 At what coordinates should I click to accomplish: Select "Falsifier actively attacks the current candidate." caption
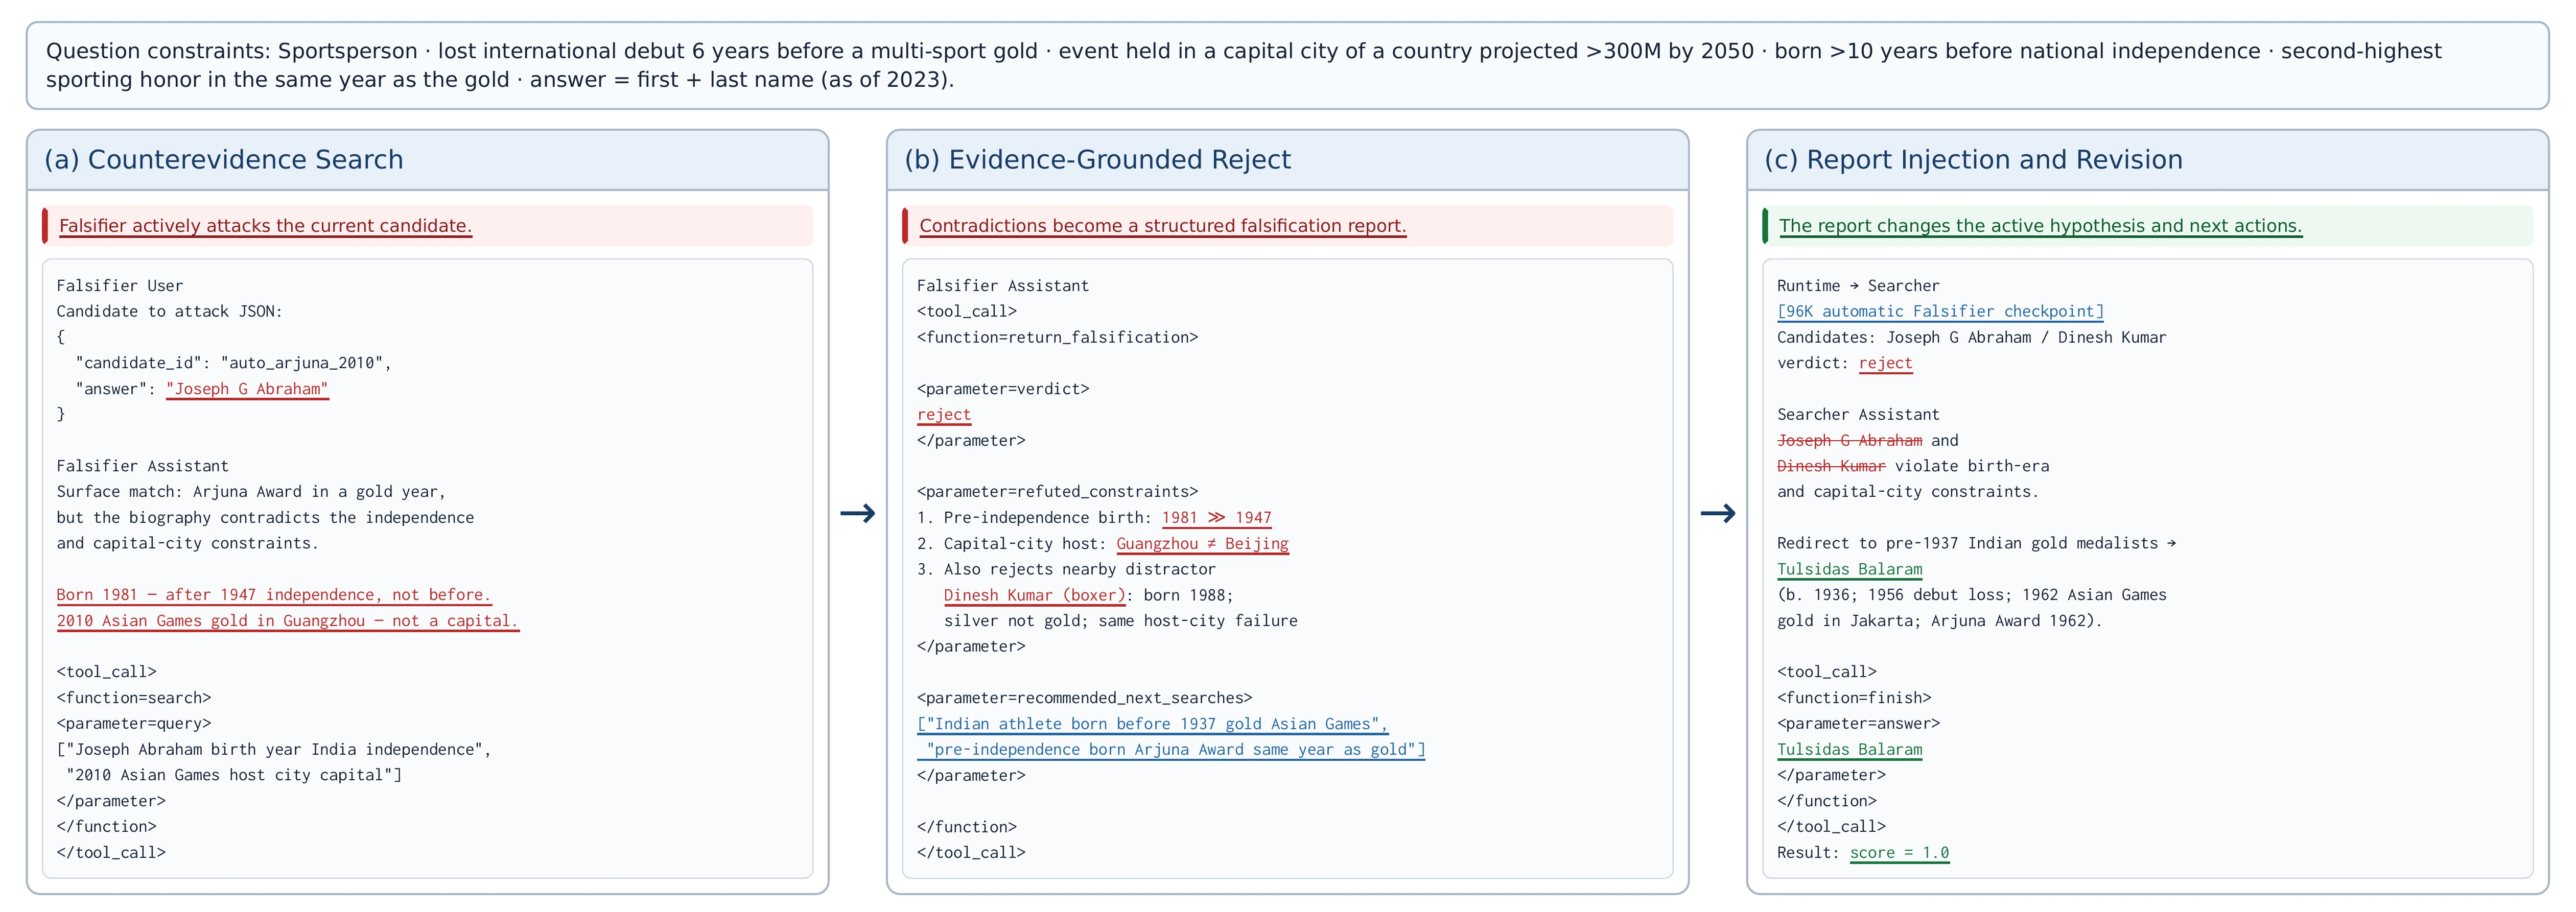(265, 226)
